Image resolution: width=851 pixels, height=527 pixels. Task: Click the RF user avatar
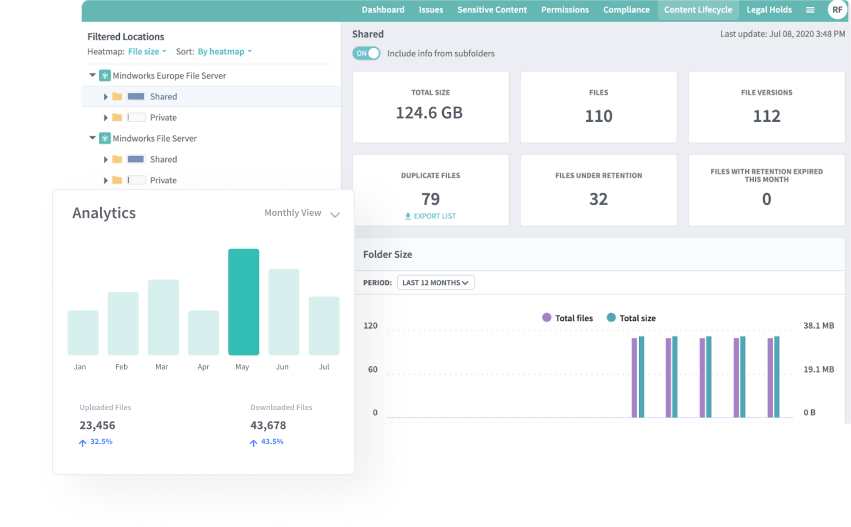(836, 10)
